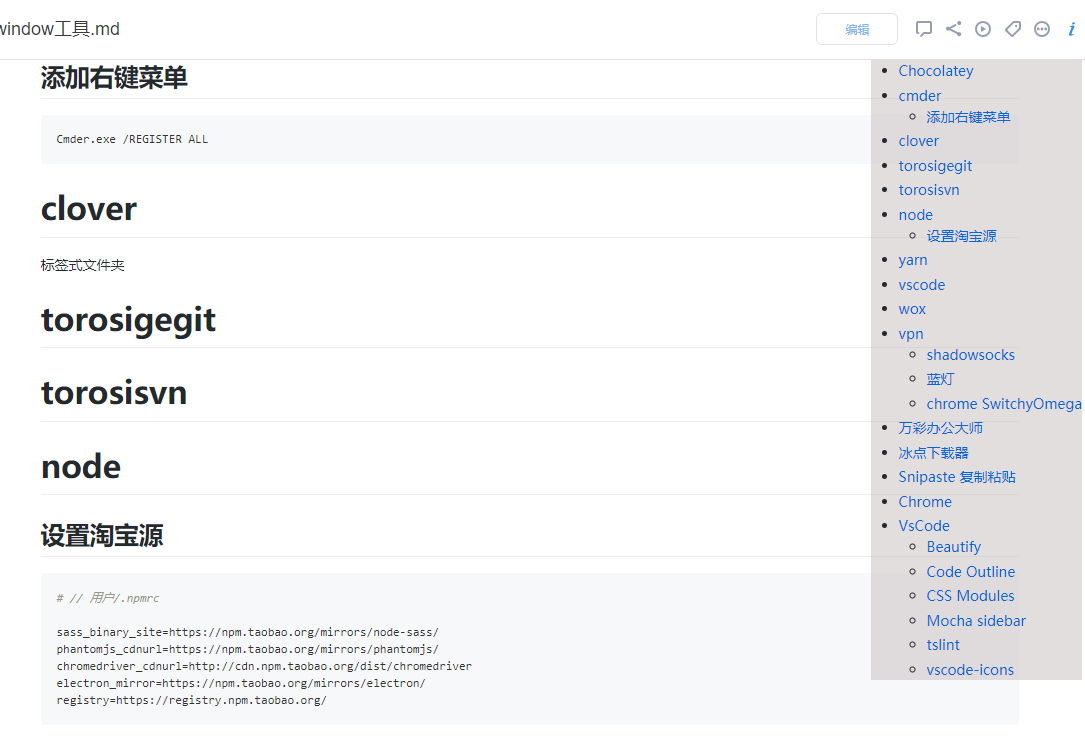Click the info icon at top right
The image size is (1085, 755).
pyautogui.click(x=1071, y=28)
